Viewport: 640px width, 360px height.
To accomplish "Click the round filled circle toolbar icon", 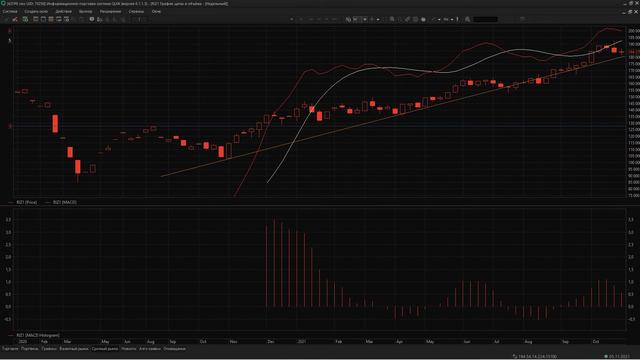I will [x=423, y=19].
